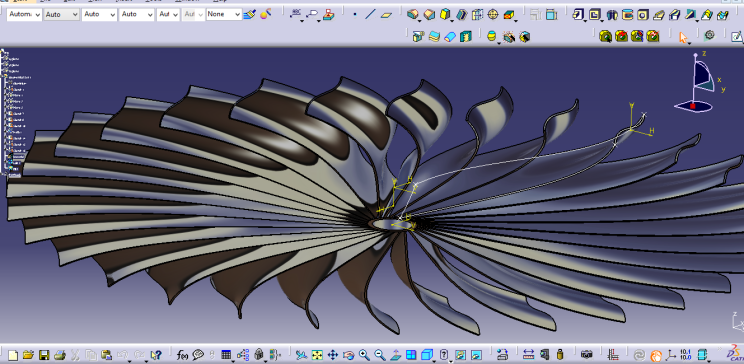The image size is (744, 364).
Task: Toggle Swap Visible Space view
Action: pyautogui.click(x=476, y=355)
